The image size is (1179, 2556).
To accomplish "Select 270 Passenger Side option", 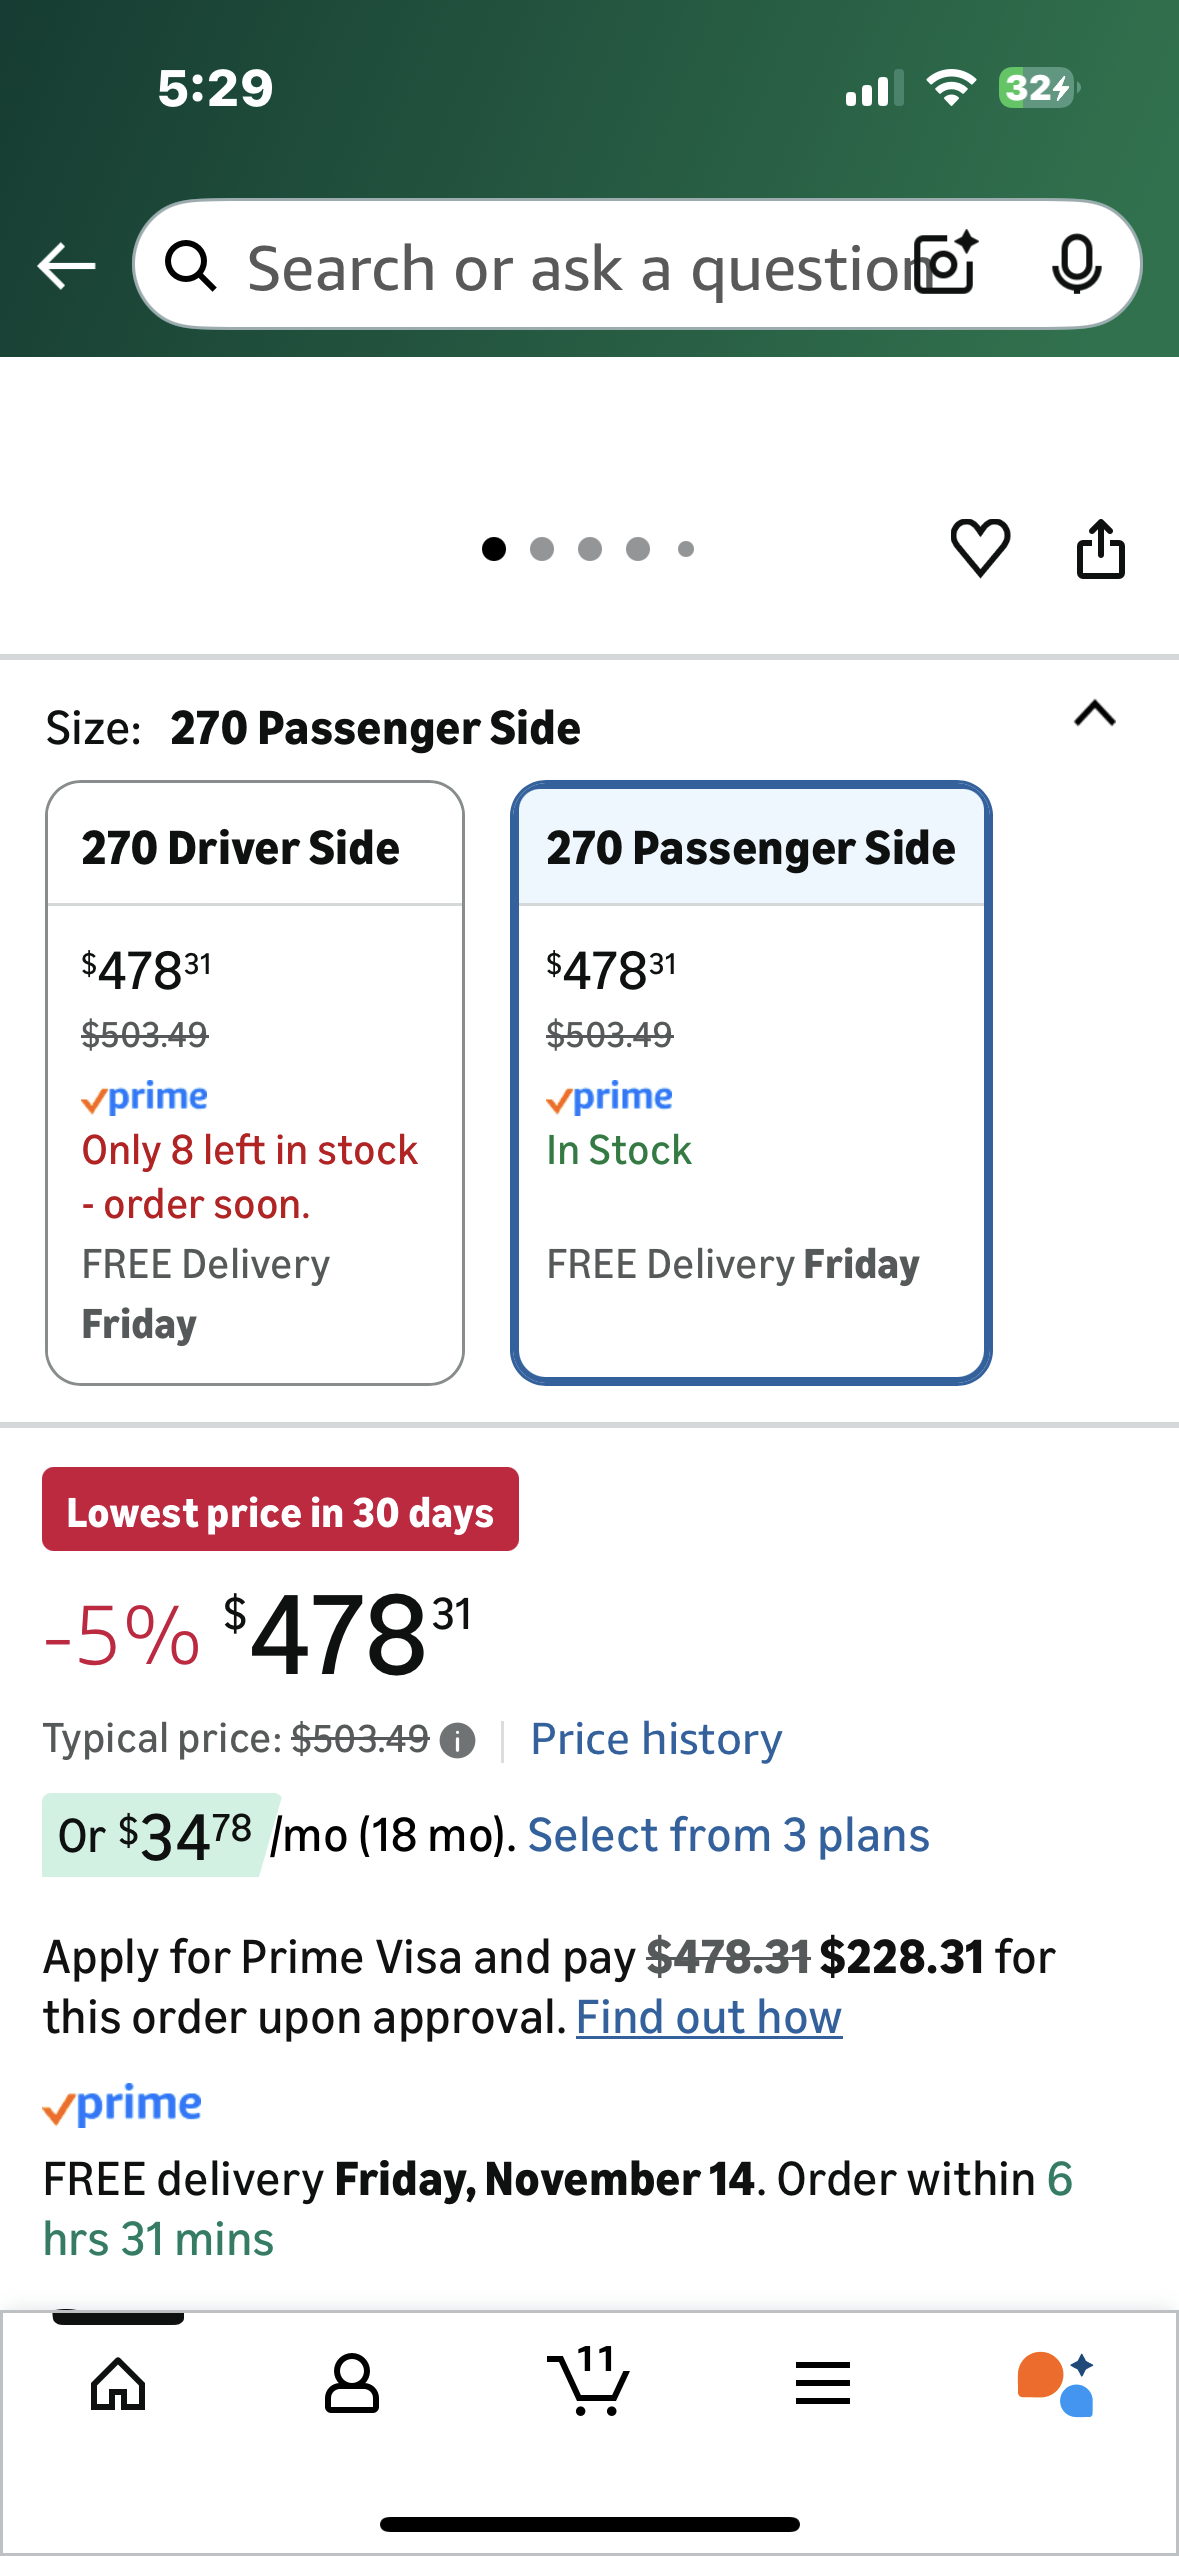I will (751, 1083).
